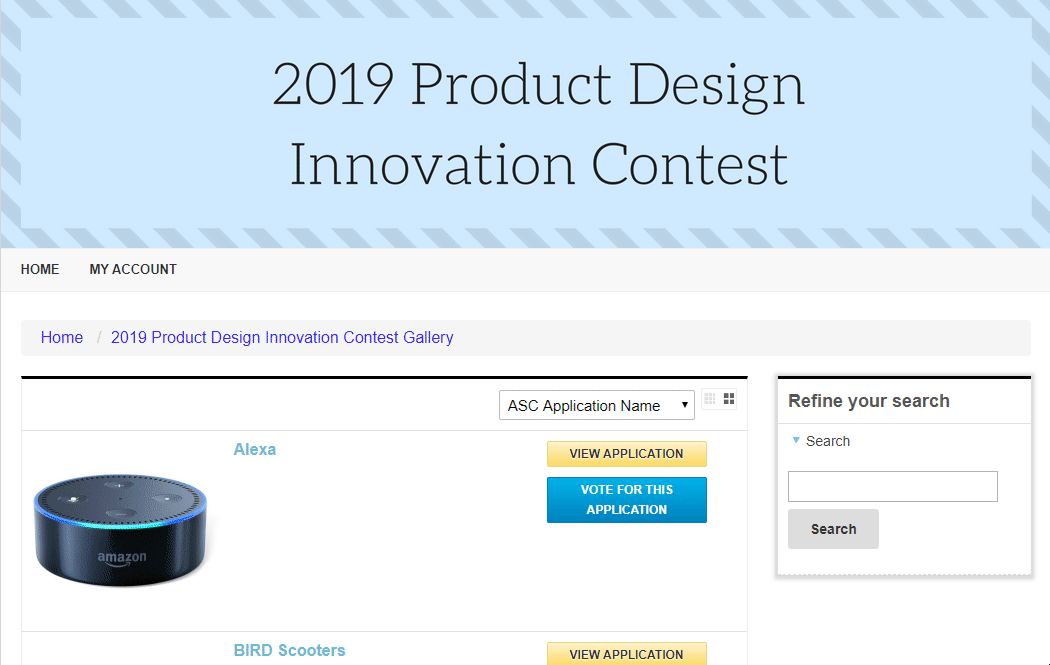
Task: Click the Alexa title link
Action: [254, 449]
